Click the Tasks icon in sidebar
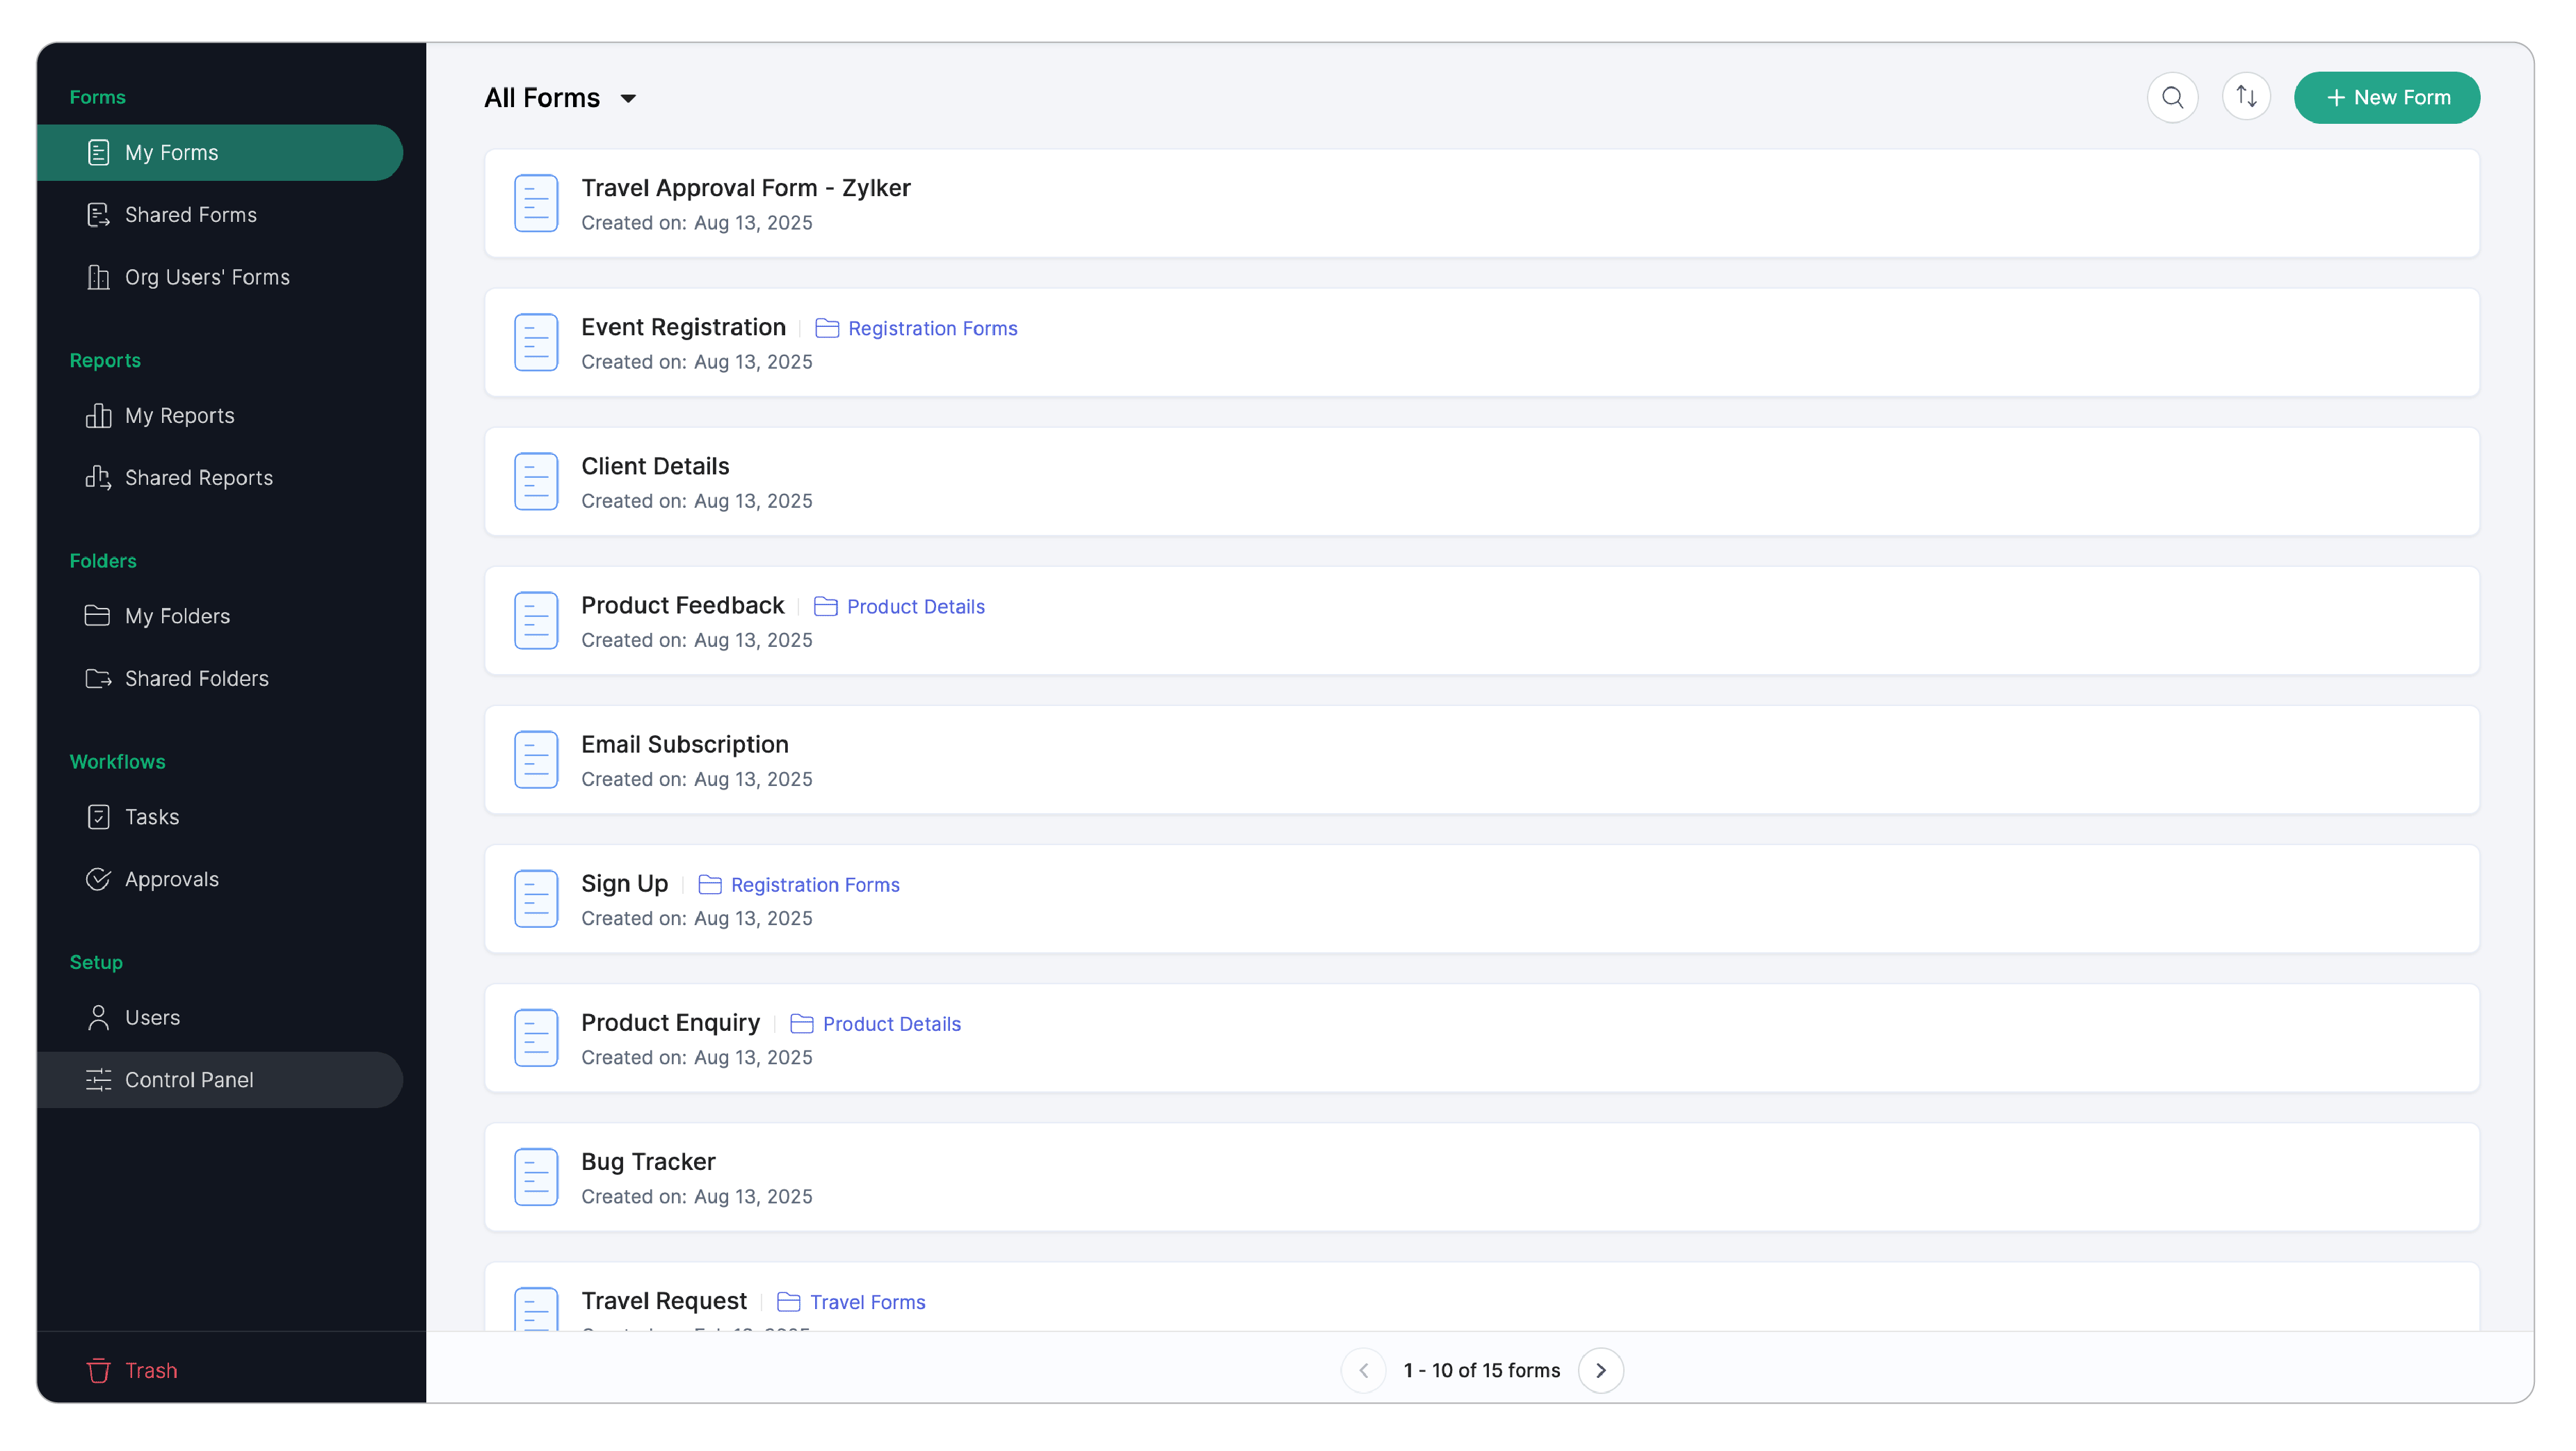This screenshot has width=2576, height=1451. [x=98, y=817]
